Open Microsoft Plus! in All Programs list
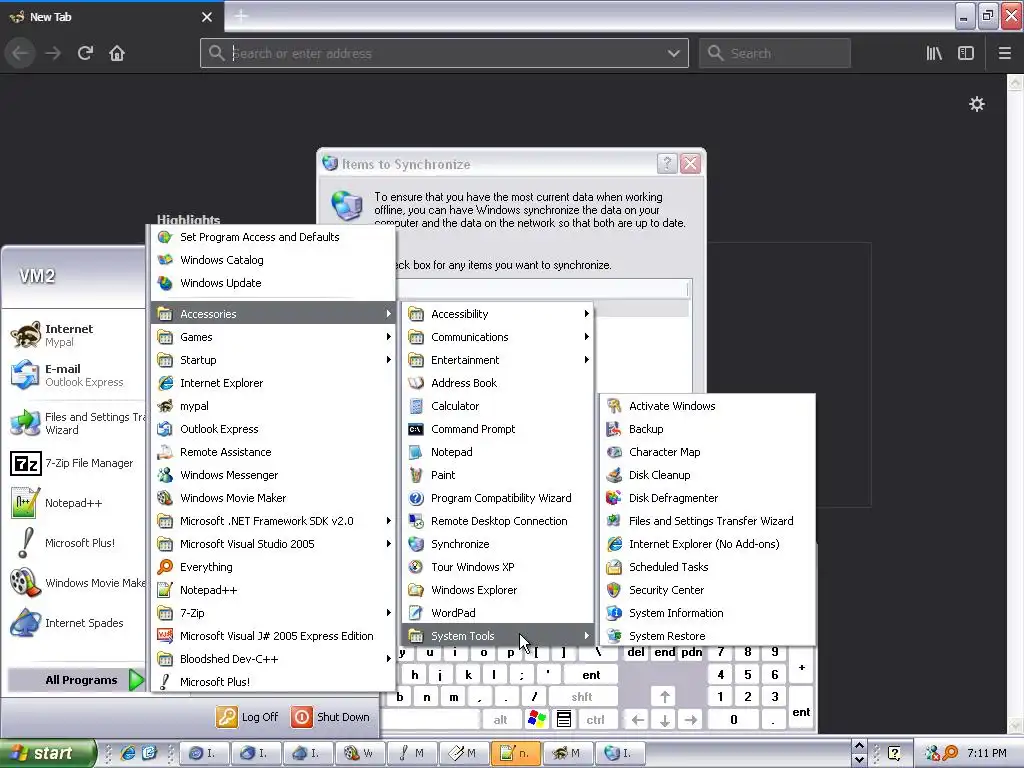Image resolution: width=1024 pixels, height=768 pixels. (273, 681)
